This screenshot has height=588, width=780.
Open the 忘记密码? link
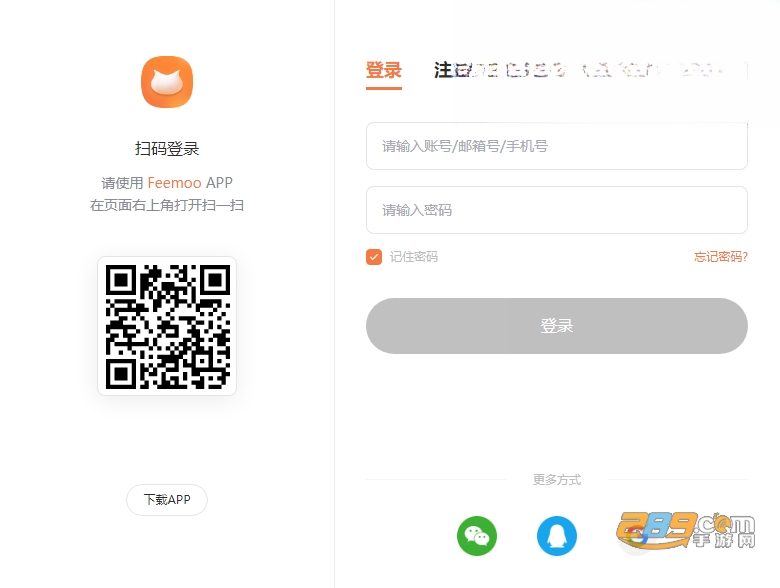pyautogui.click(x=721, y=257)
